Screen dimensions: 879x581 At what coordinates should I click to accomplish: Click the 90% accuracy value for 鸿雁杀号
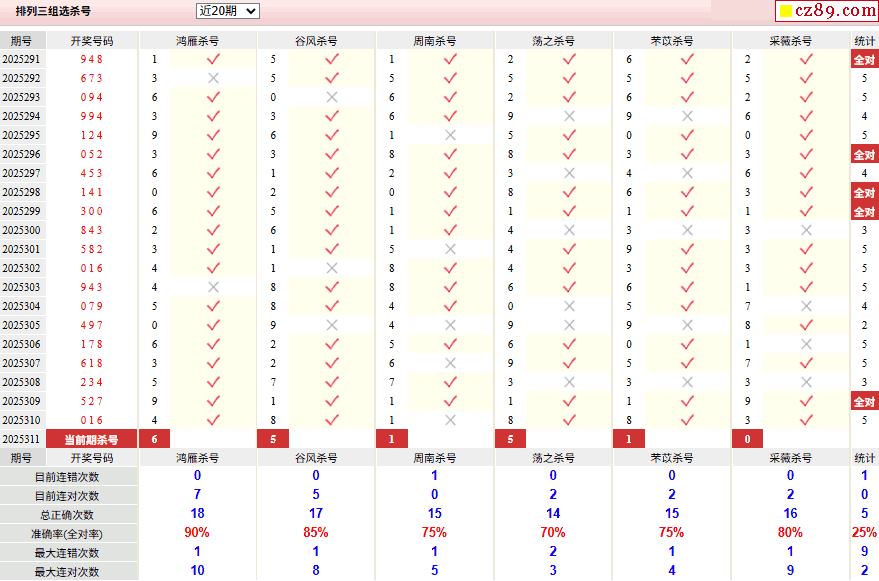[x=197, y=533]
